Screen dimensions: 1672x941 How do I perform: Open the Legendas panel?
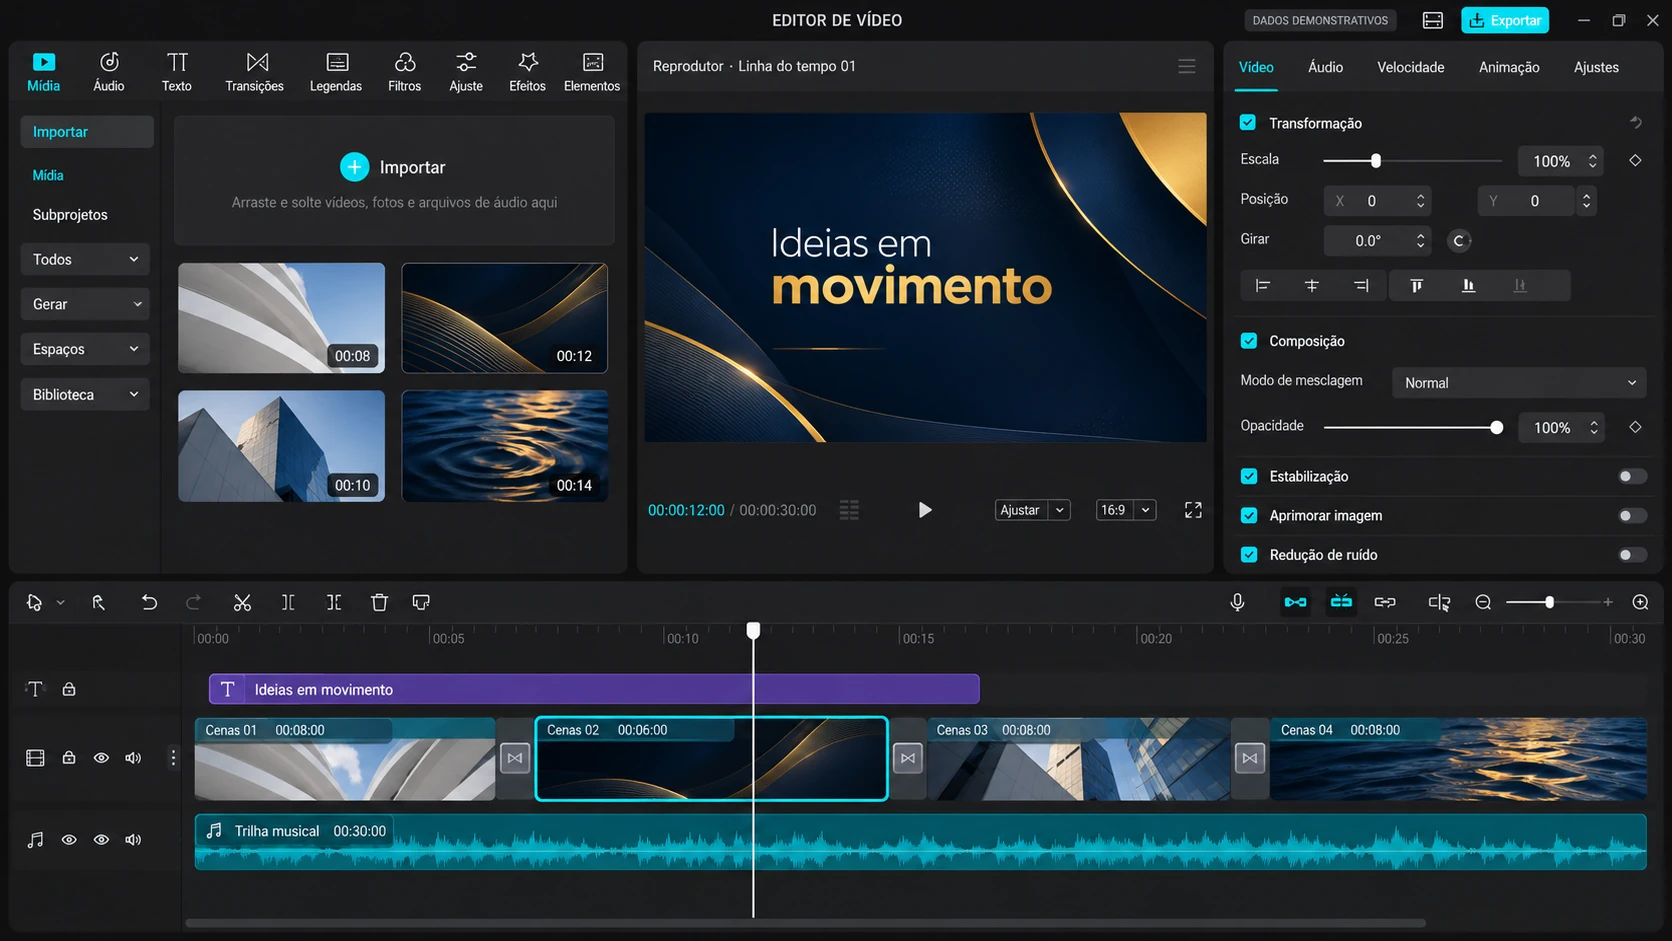336,72
